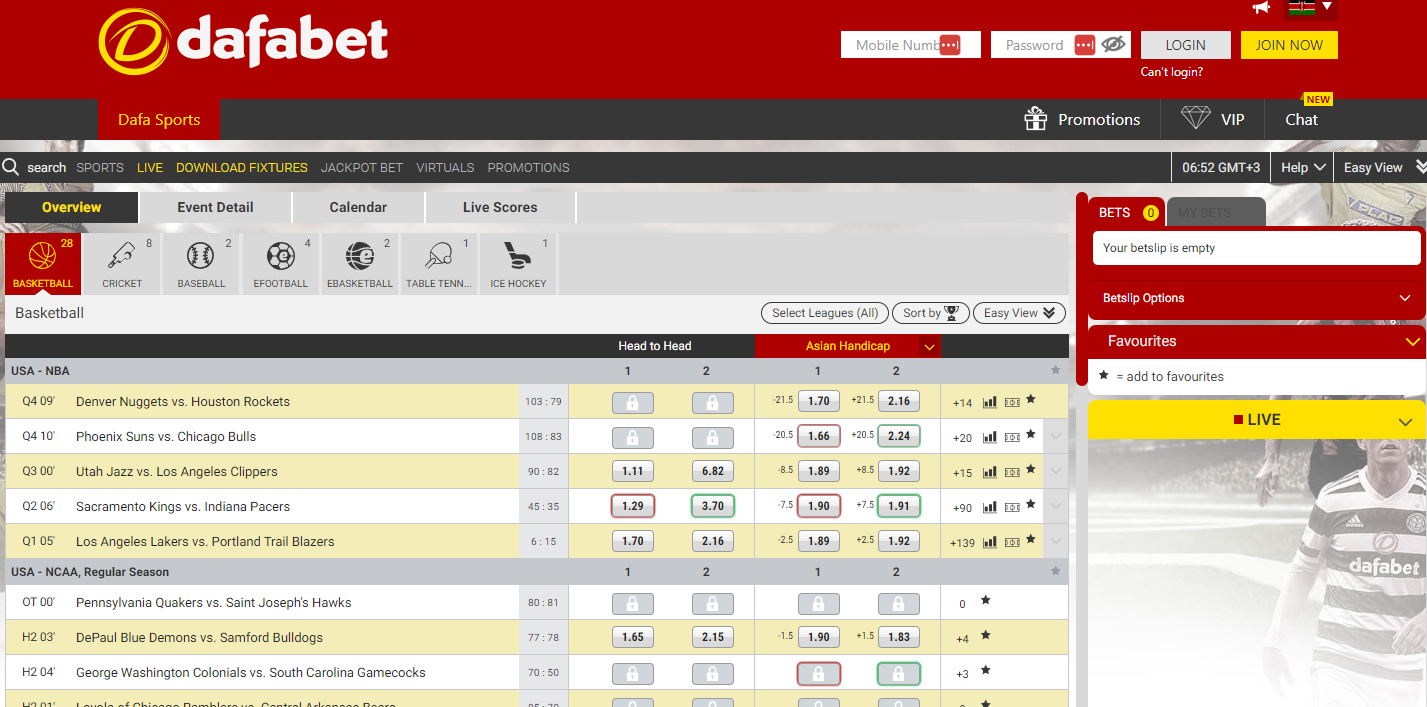Open statistics chart for Phoenix Suns game
This screenshot has width=1427, height=707.
pyautogui.click(x=990, y=437)
